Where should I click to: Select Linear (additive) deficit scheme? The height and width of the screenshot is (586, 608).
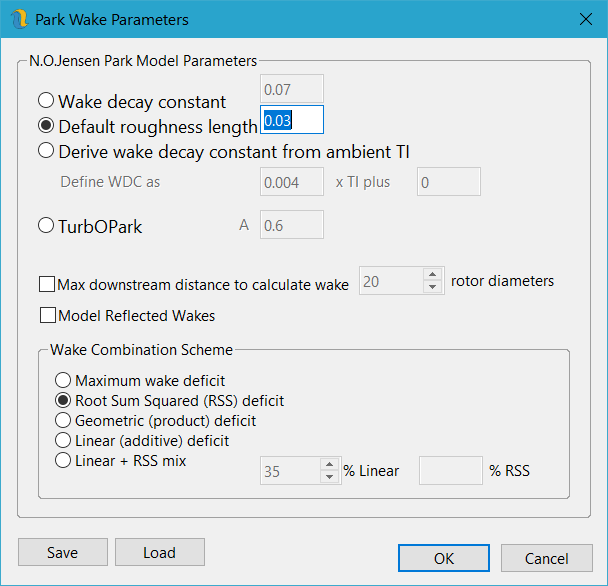point(63,440)
